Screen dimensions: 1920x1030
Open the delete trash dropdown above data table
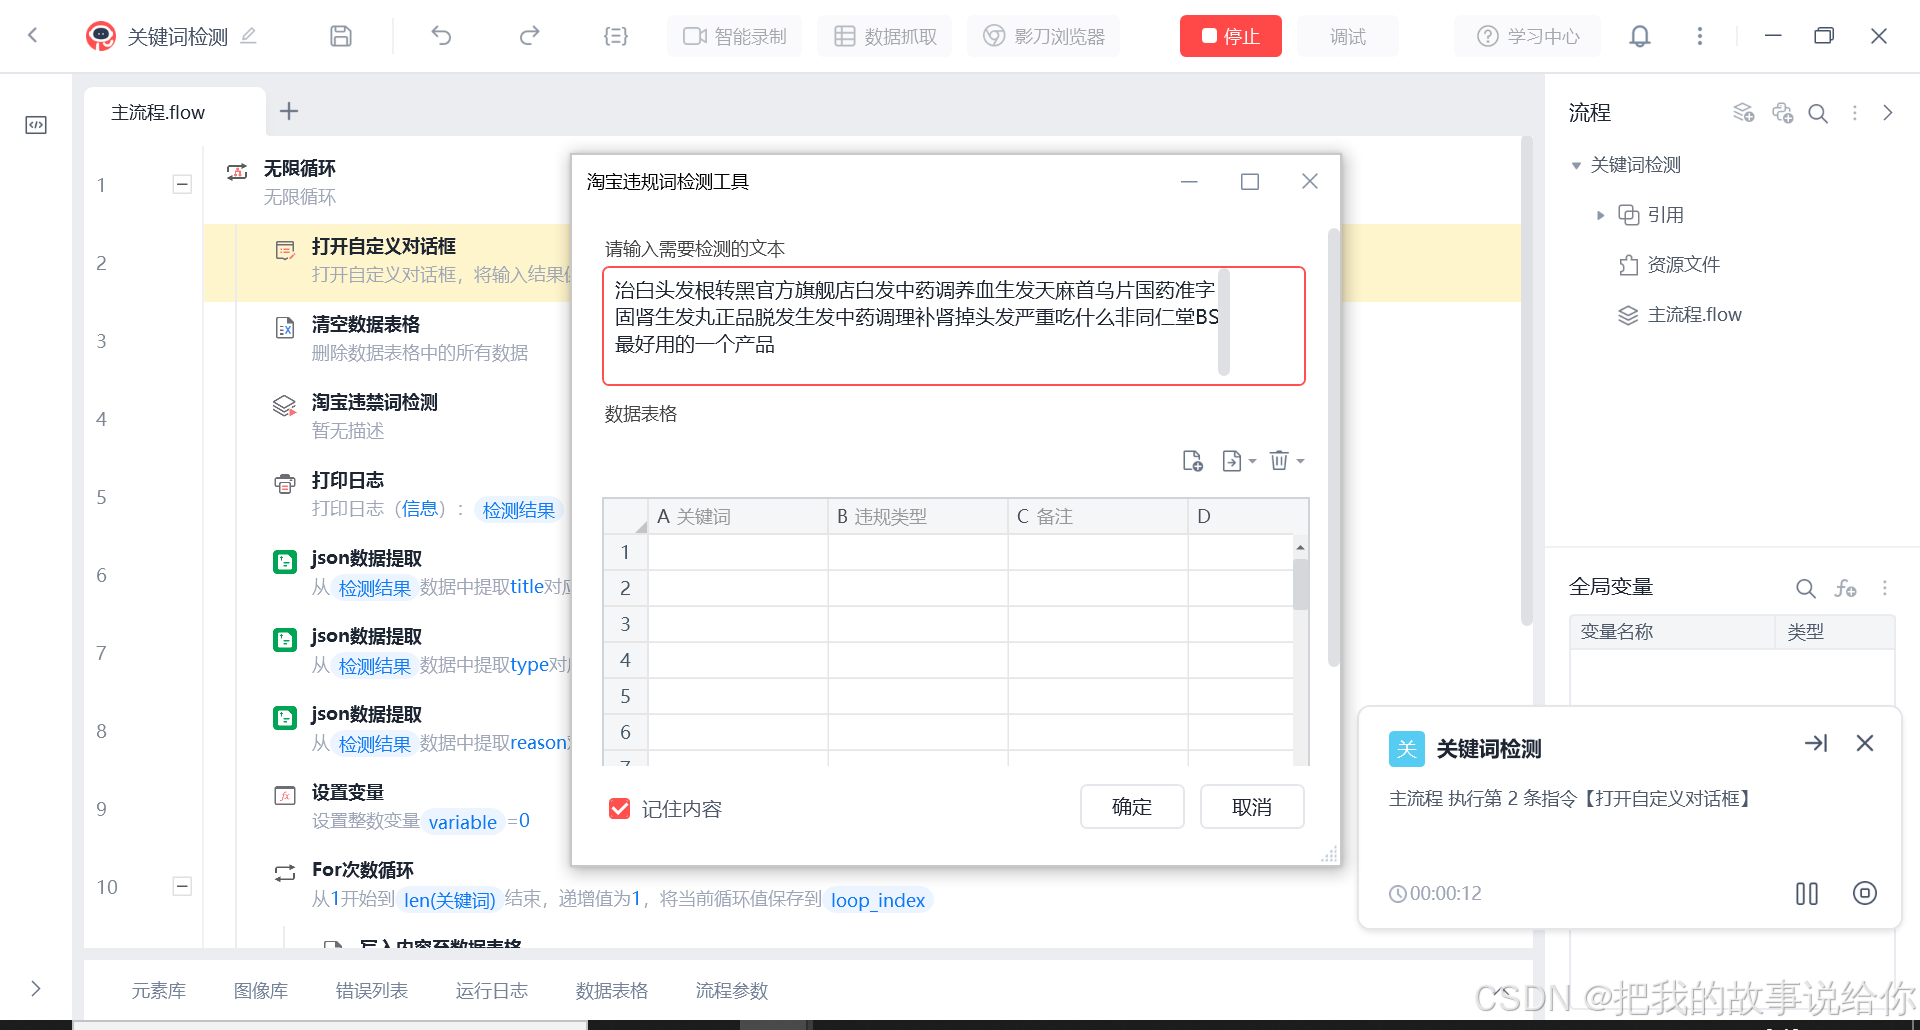pos(1287,461)
